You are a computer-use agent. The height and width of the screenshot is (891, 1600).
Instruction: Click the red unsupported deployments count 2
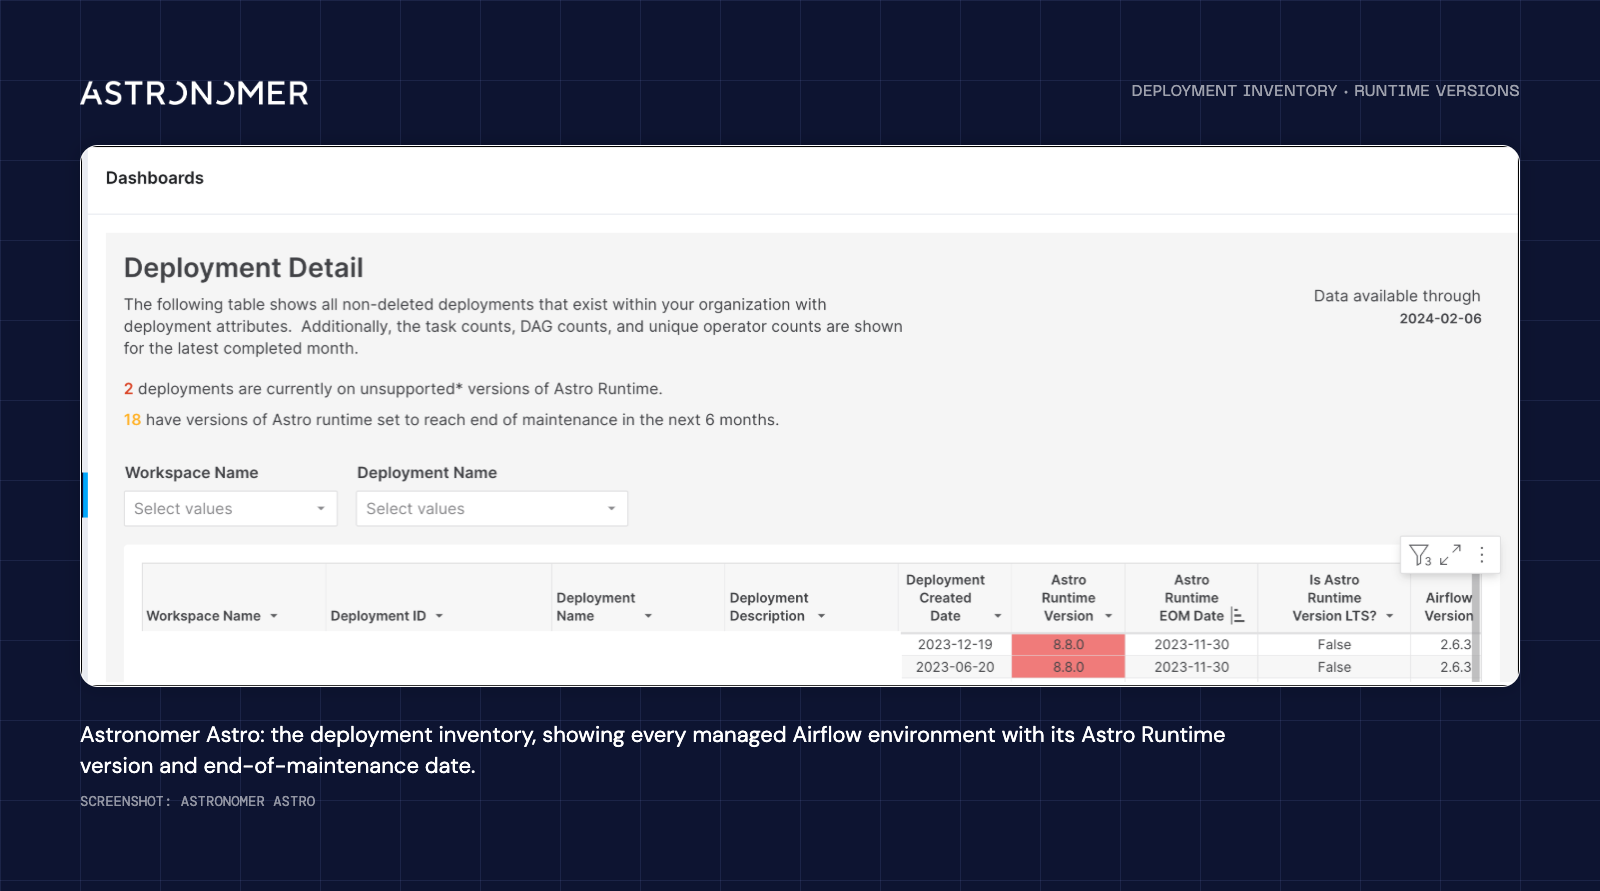coord(128,389)
